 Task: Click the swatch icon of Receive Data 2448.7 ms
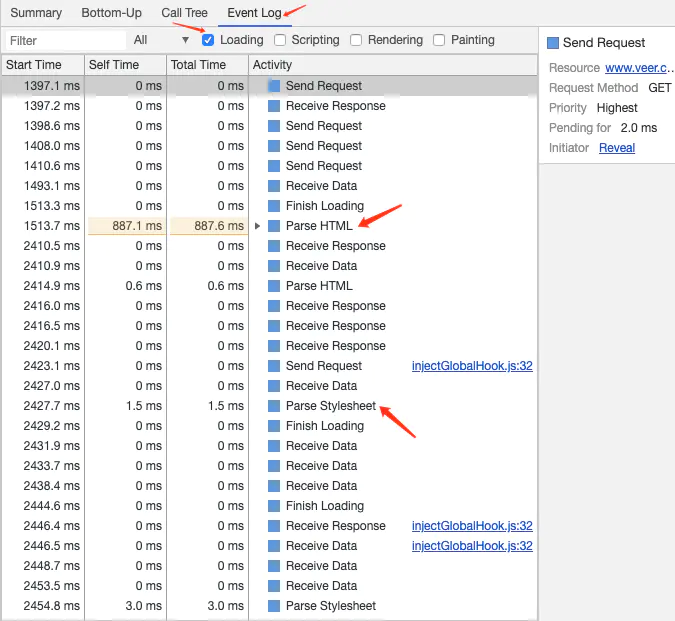(274, 566)
